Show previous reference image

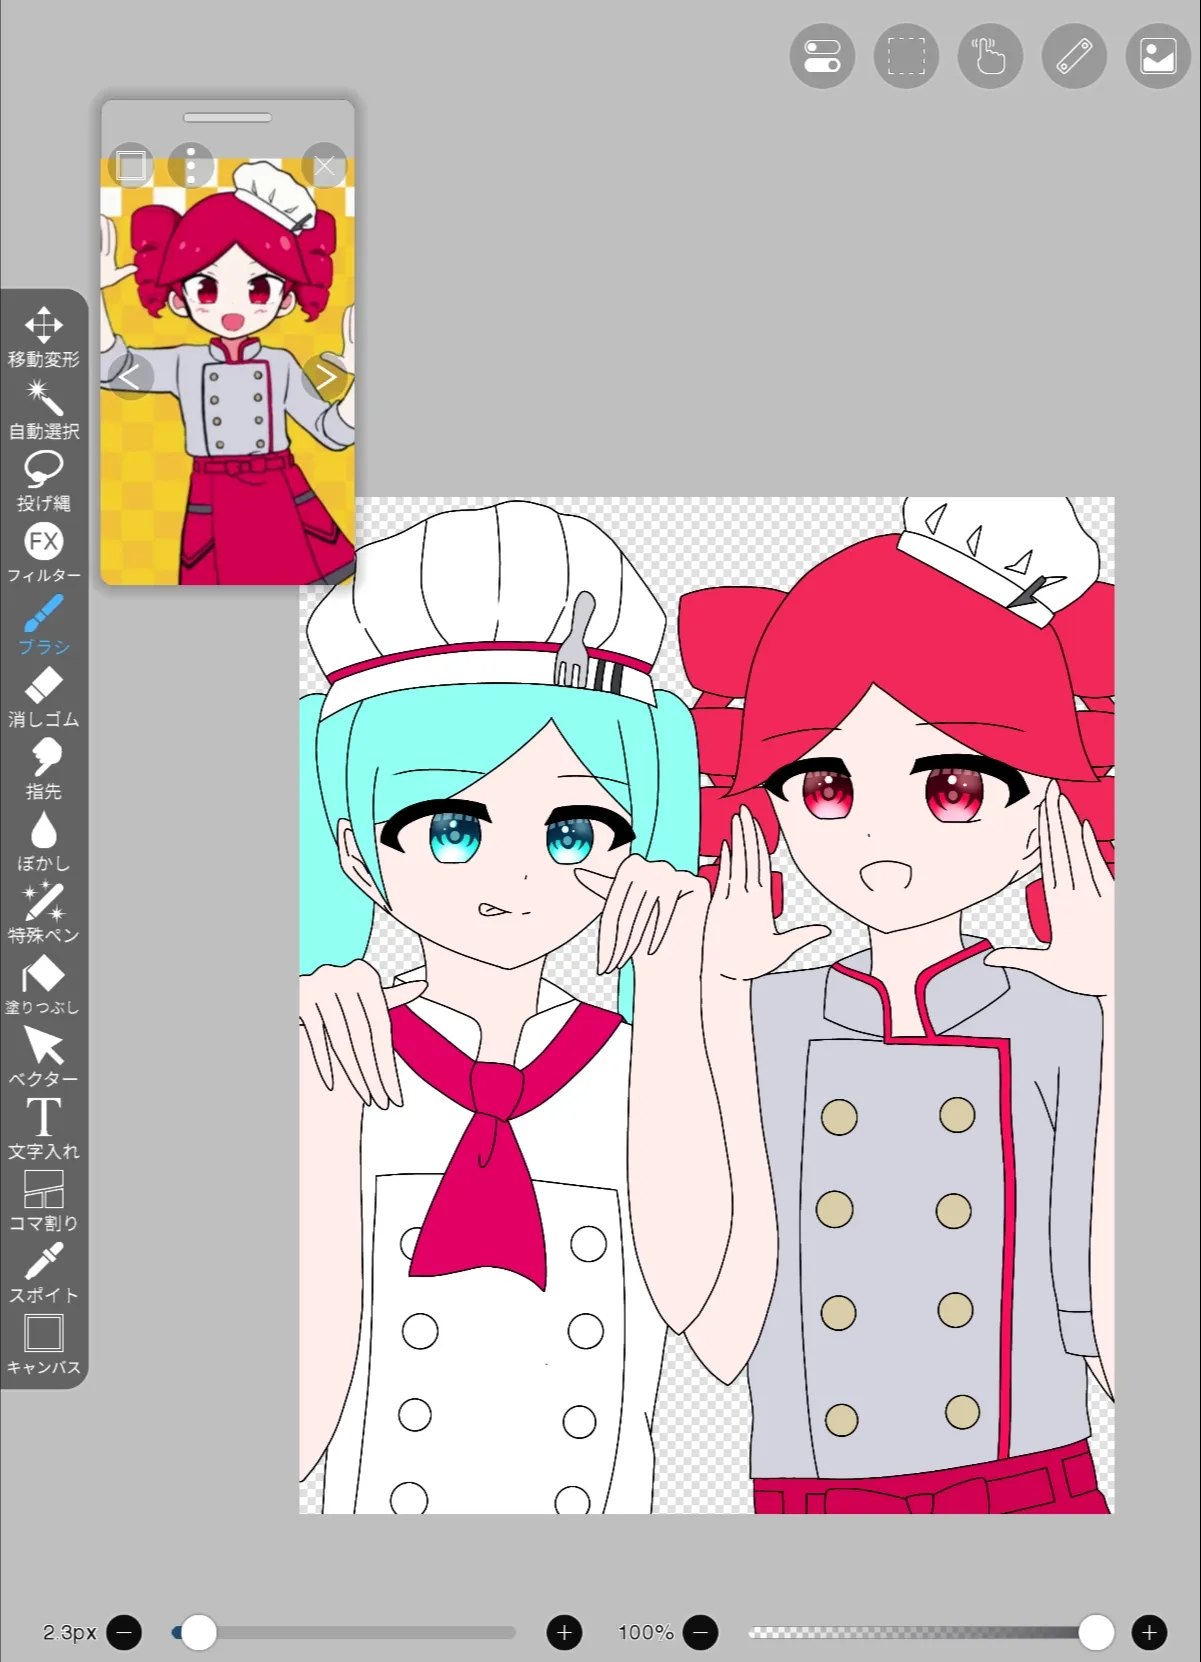(129, 377)
